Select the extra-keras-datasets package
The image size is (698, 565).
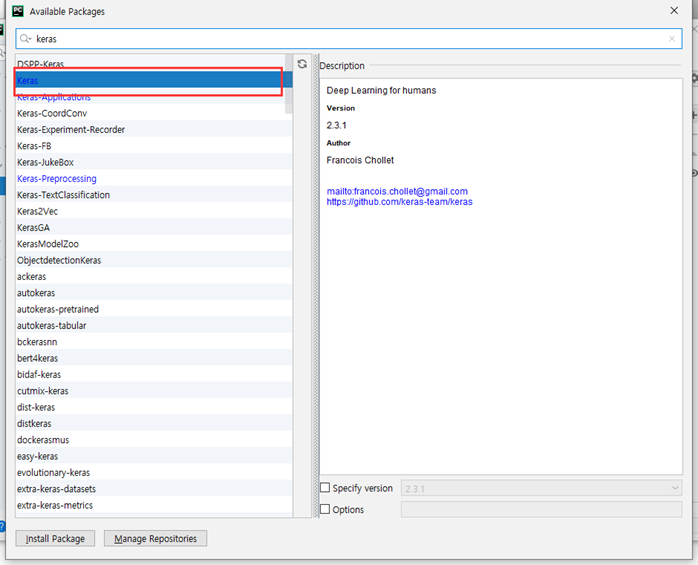(x=154, y=489)
